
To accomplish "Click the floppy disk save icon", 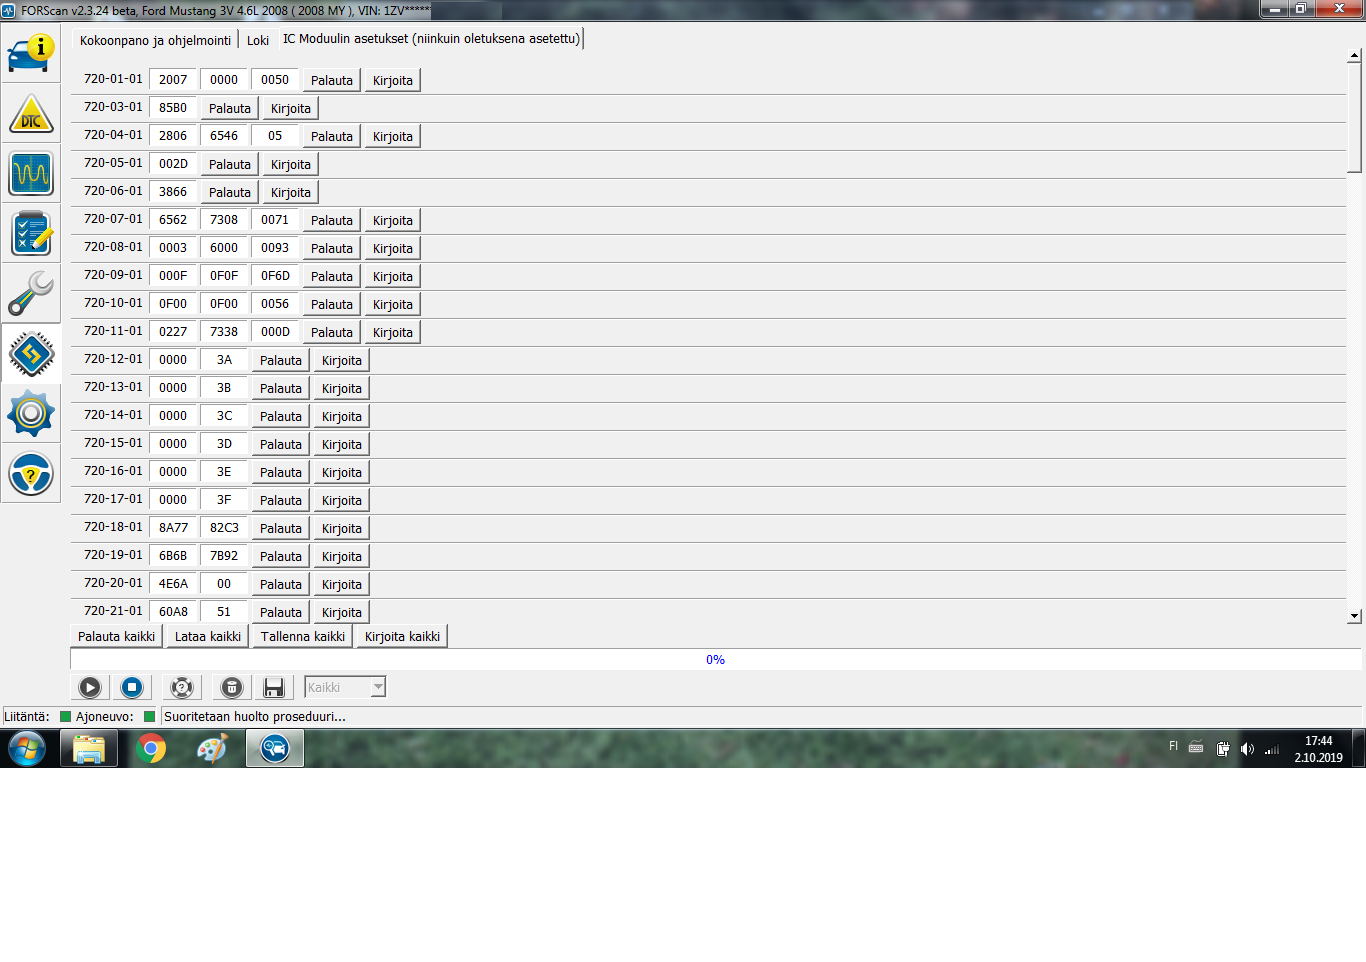I will tap(273, 687).
